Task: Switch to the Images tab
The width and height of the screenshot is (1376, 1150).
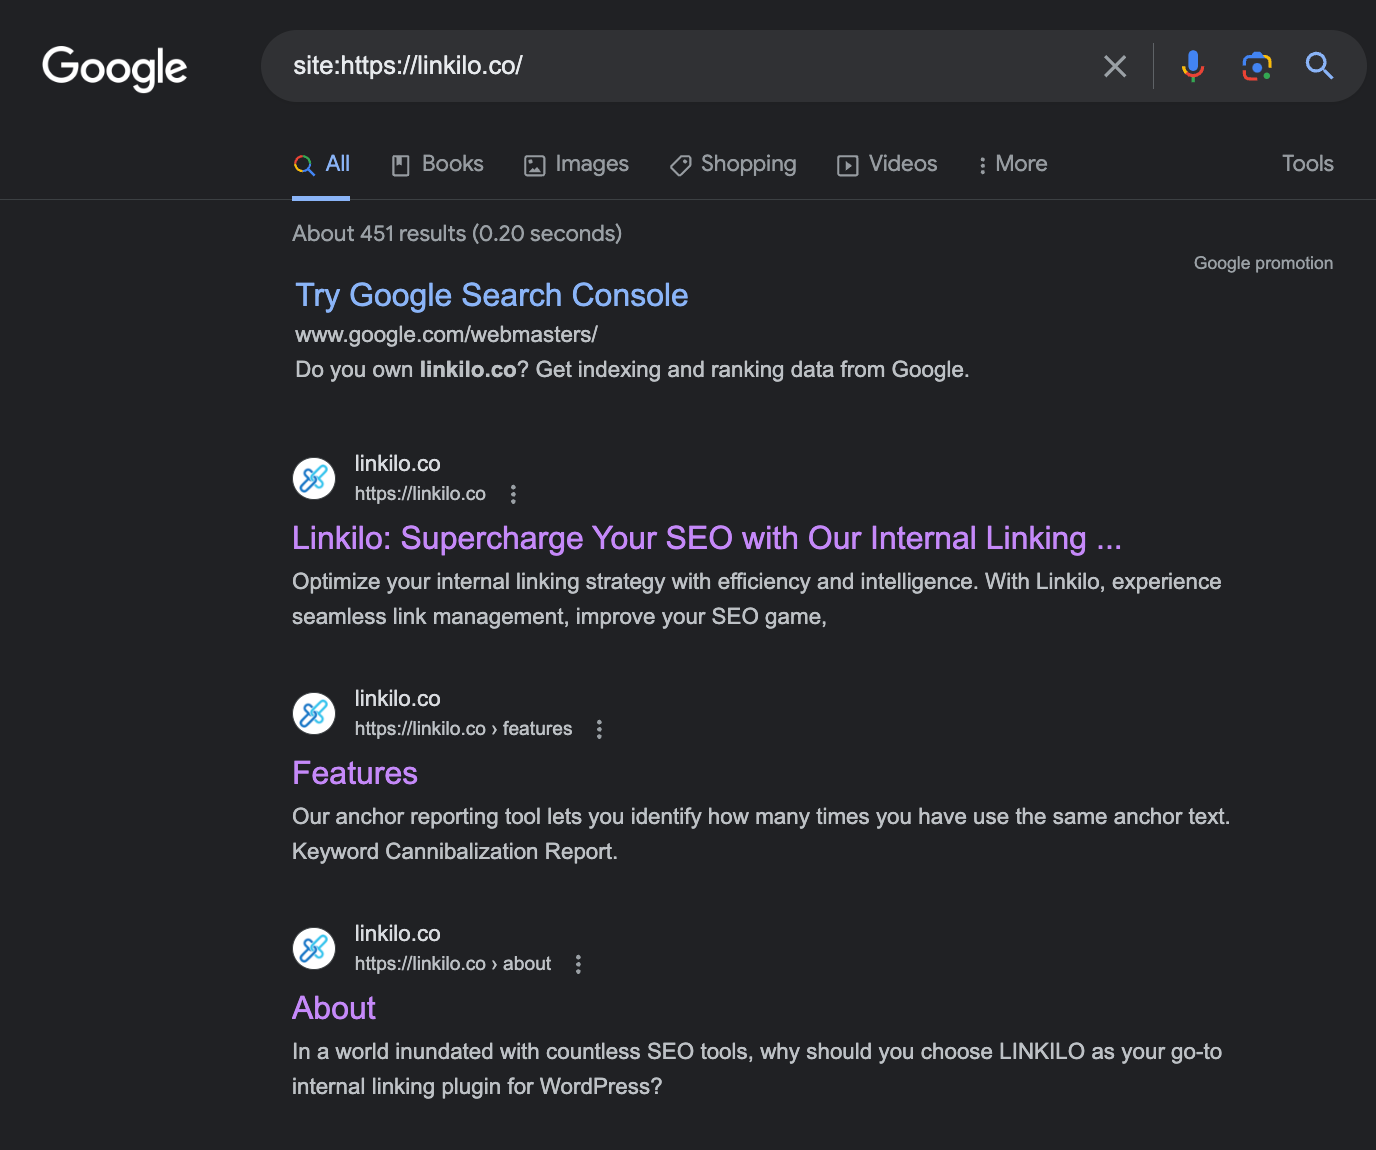Action: (x=576, y=164)
